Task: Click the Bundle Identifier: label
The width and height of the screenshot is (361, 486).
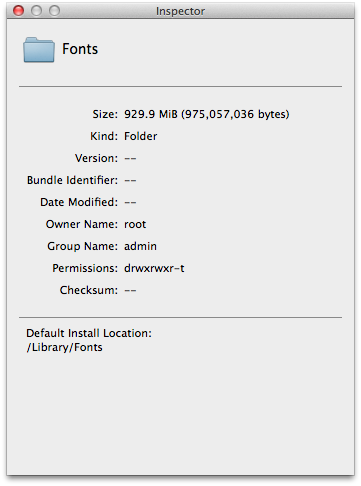Action: click(x=72, y=180)
